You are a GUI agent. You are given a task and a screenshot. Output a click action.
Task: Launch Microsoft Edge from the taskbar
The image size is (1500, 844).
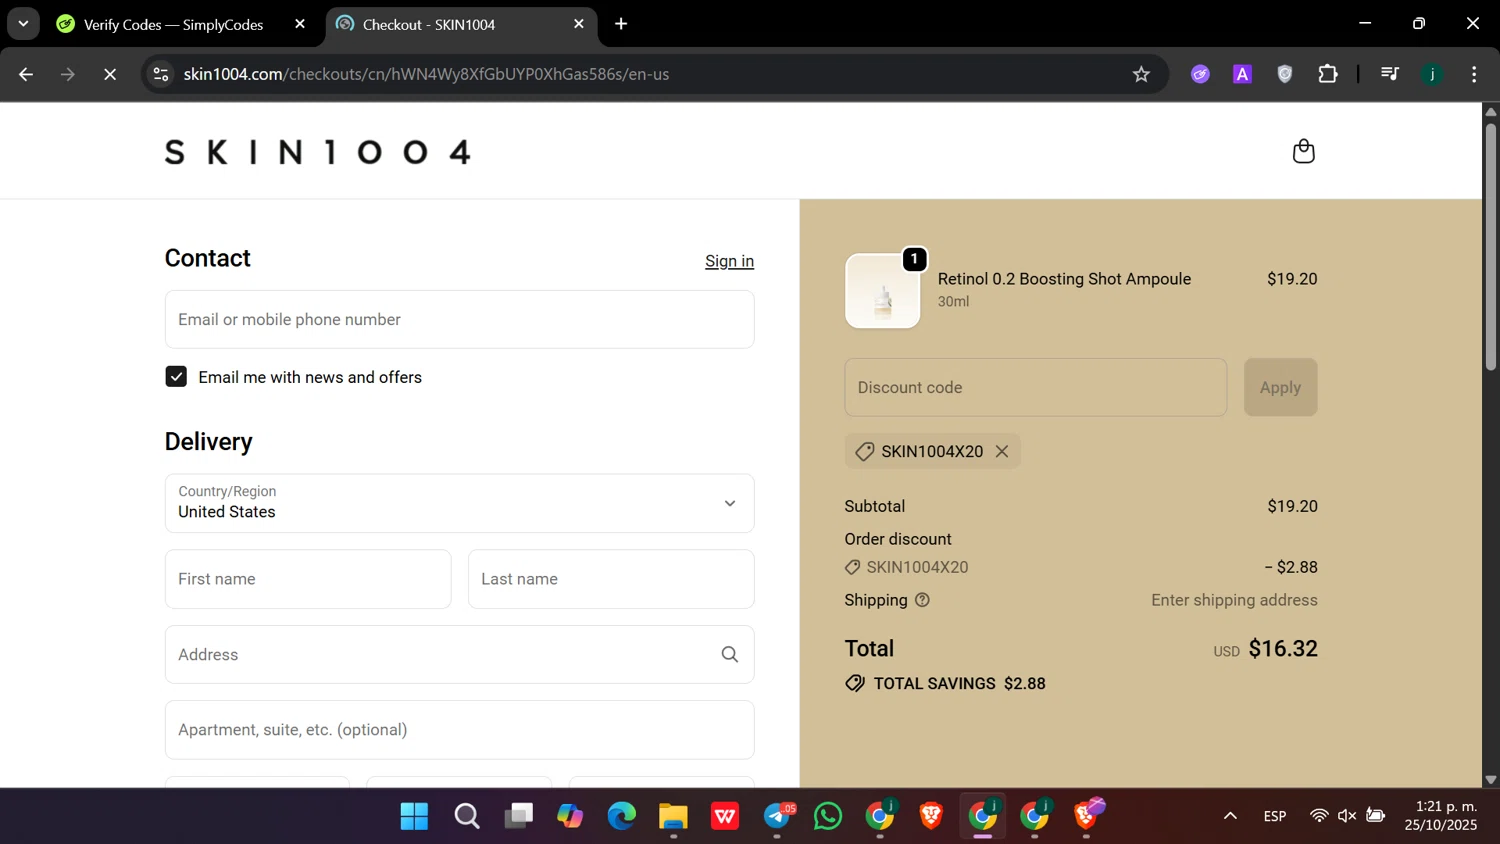pyautogui.click(x=622, y=816)
